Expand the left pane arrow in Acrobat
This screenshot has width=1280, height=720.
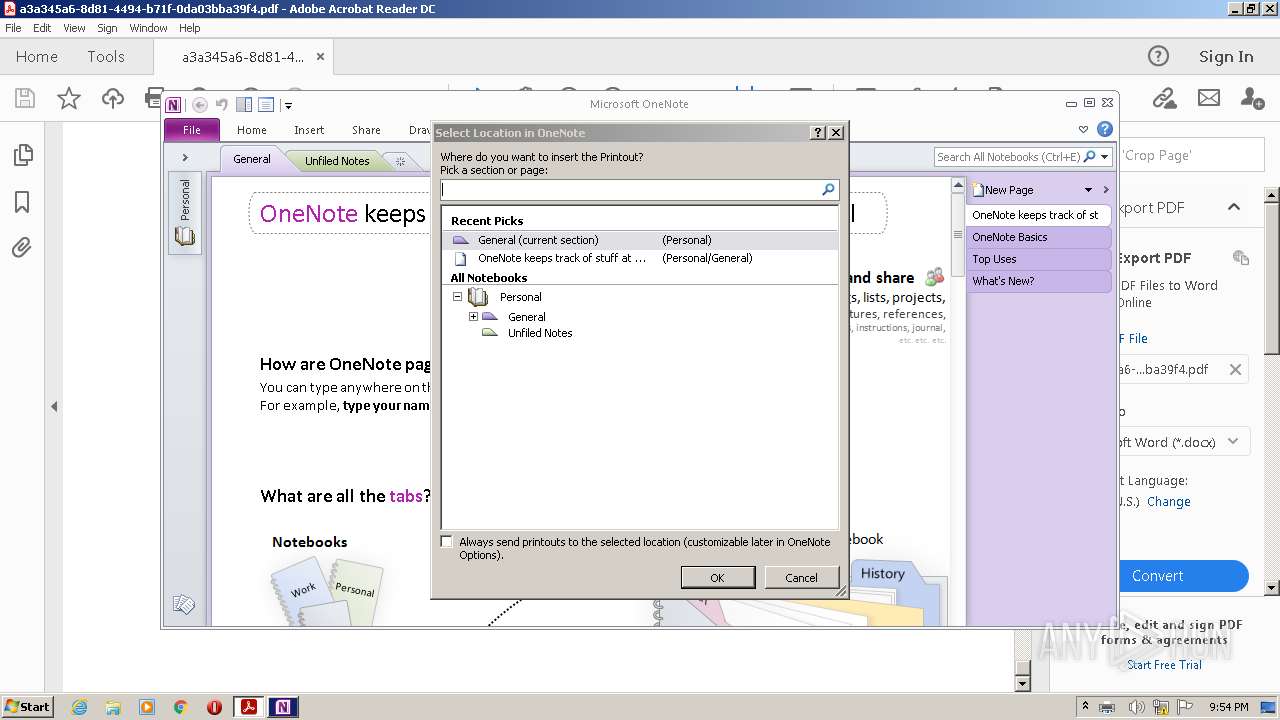tap(54, 406)
